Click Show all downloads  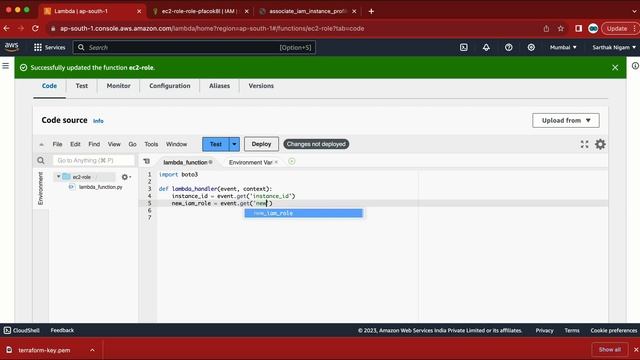[x=610, y=350]
